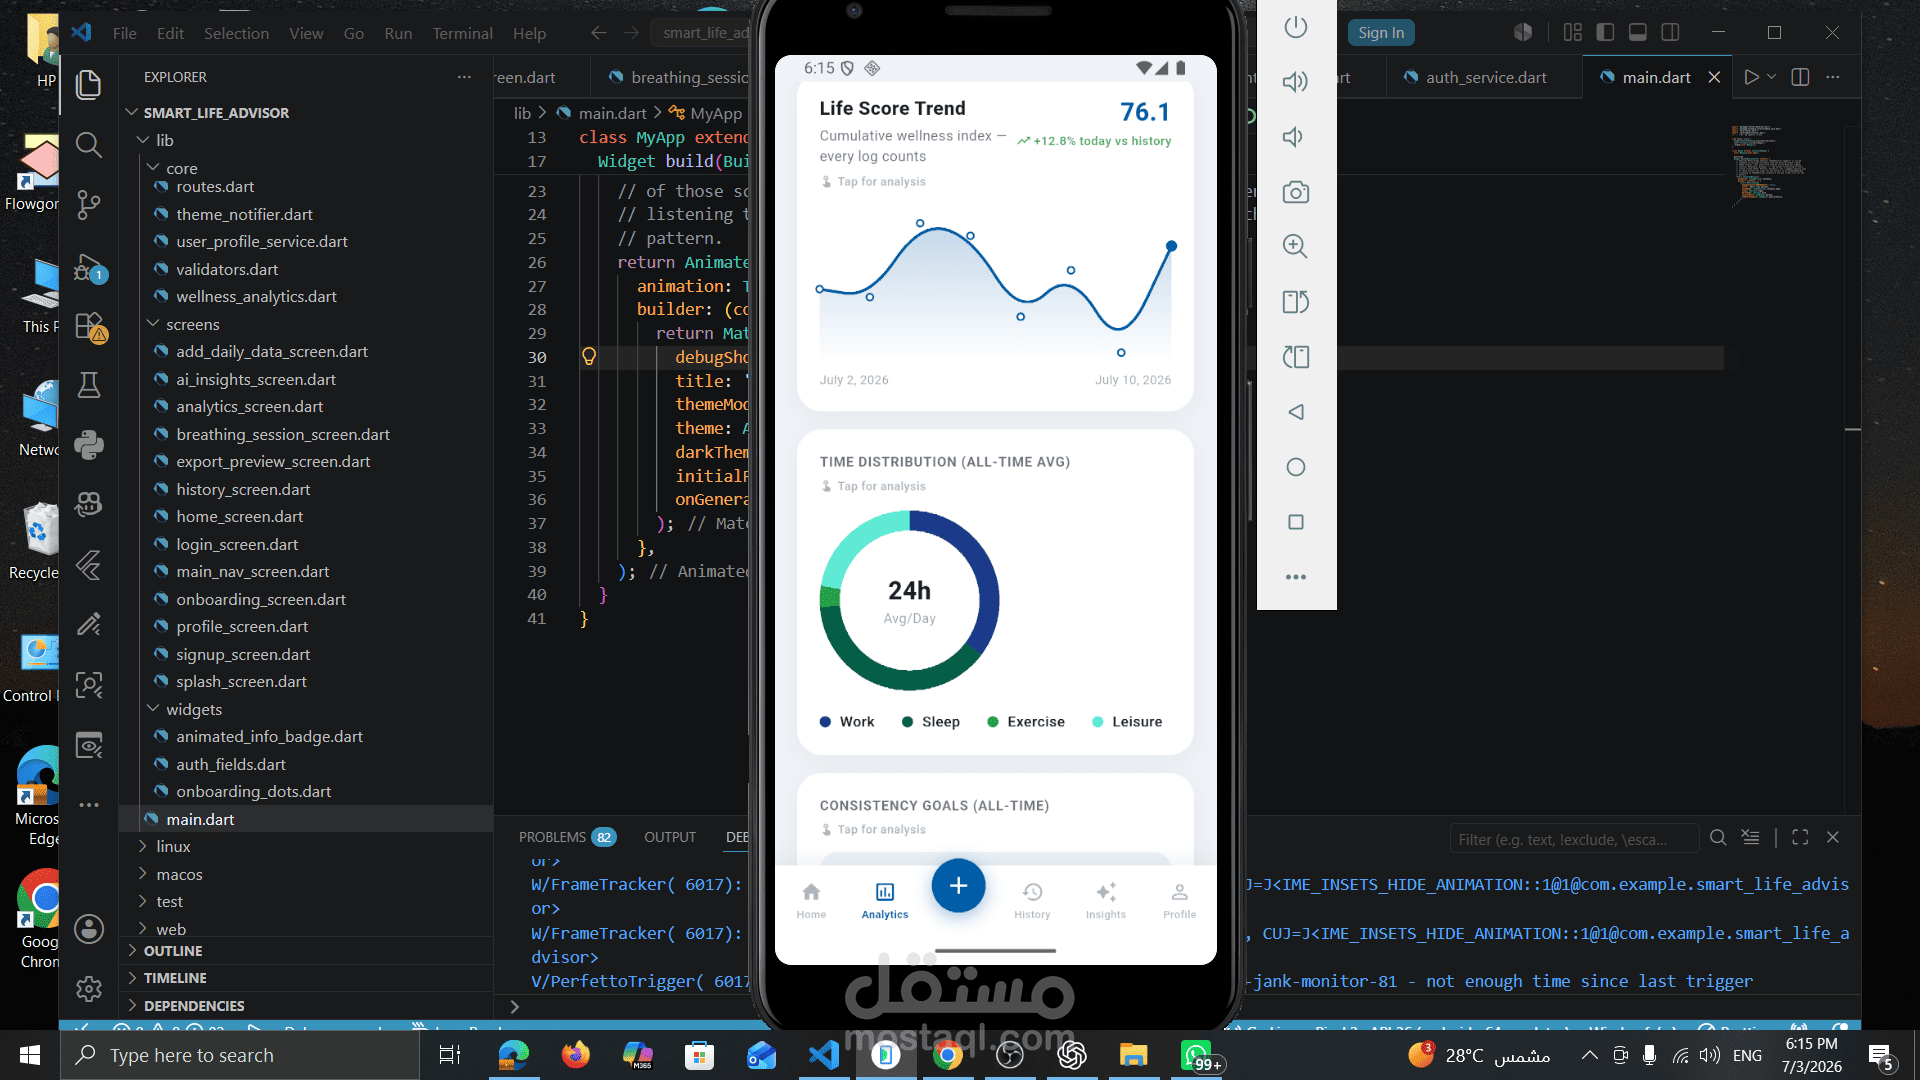Click the Sign In button

1381,33
